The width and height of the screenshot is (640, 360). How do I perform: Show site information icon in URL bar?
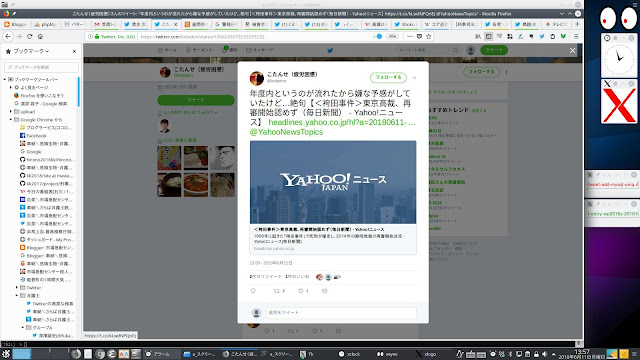(x=90, y=36)
